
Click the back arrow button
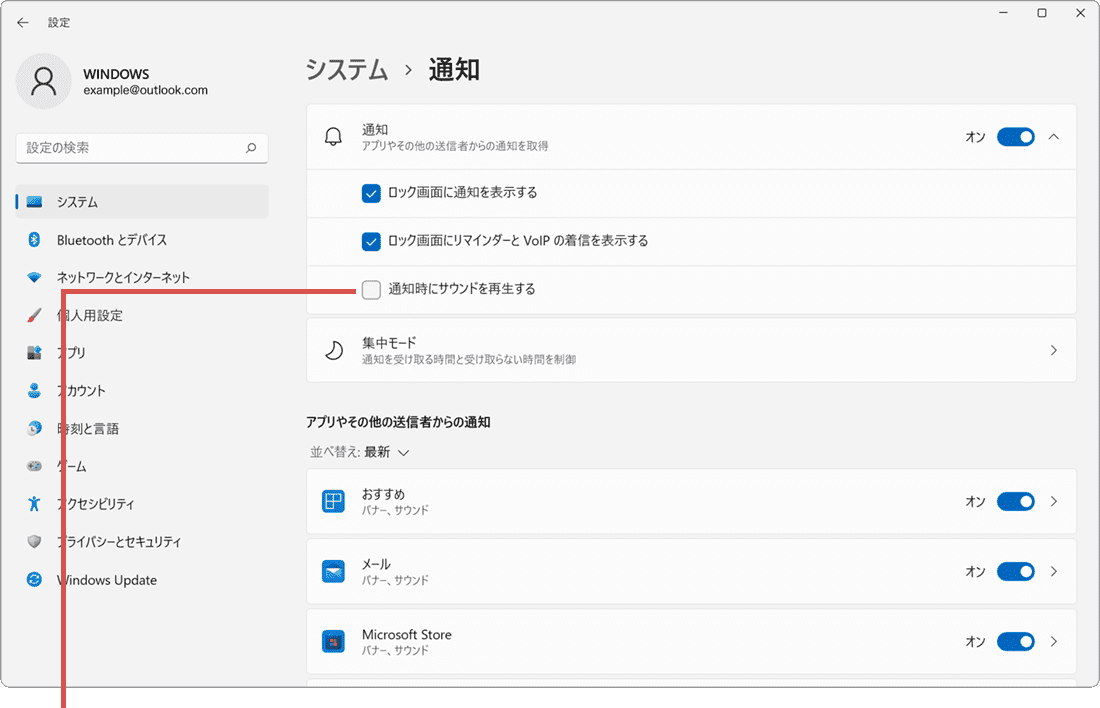pyautogui.click(x=22, y=21)
